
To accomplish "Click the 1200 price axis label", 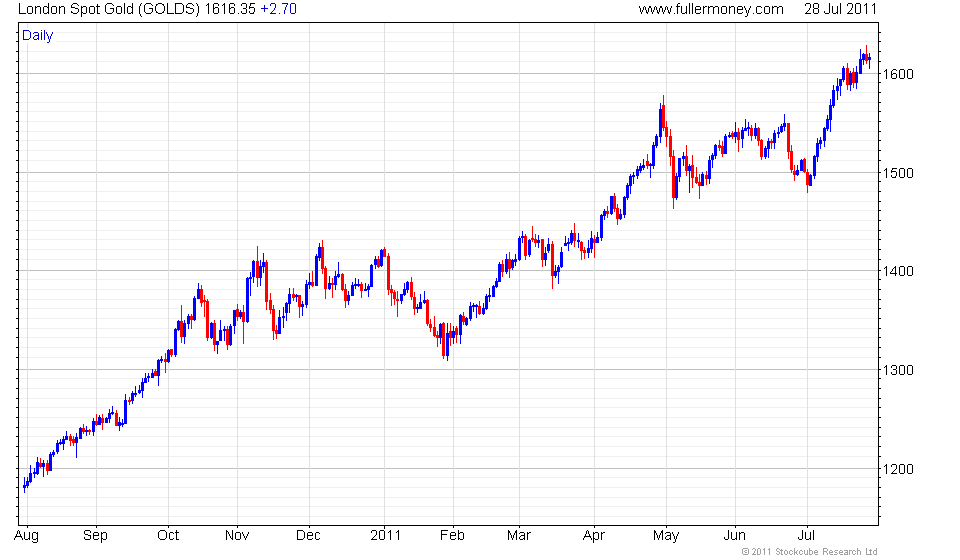I will click(898, 469).
